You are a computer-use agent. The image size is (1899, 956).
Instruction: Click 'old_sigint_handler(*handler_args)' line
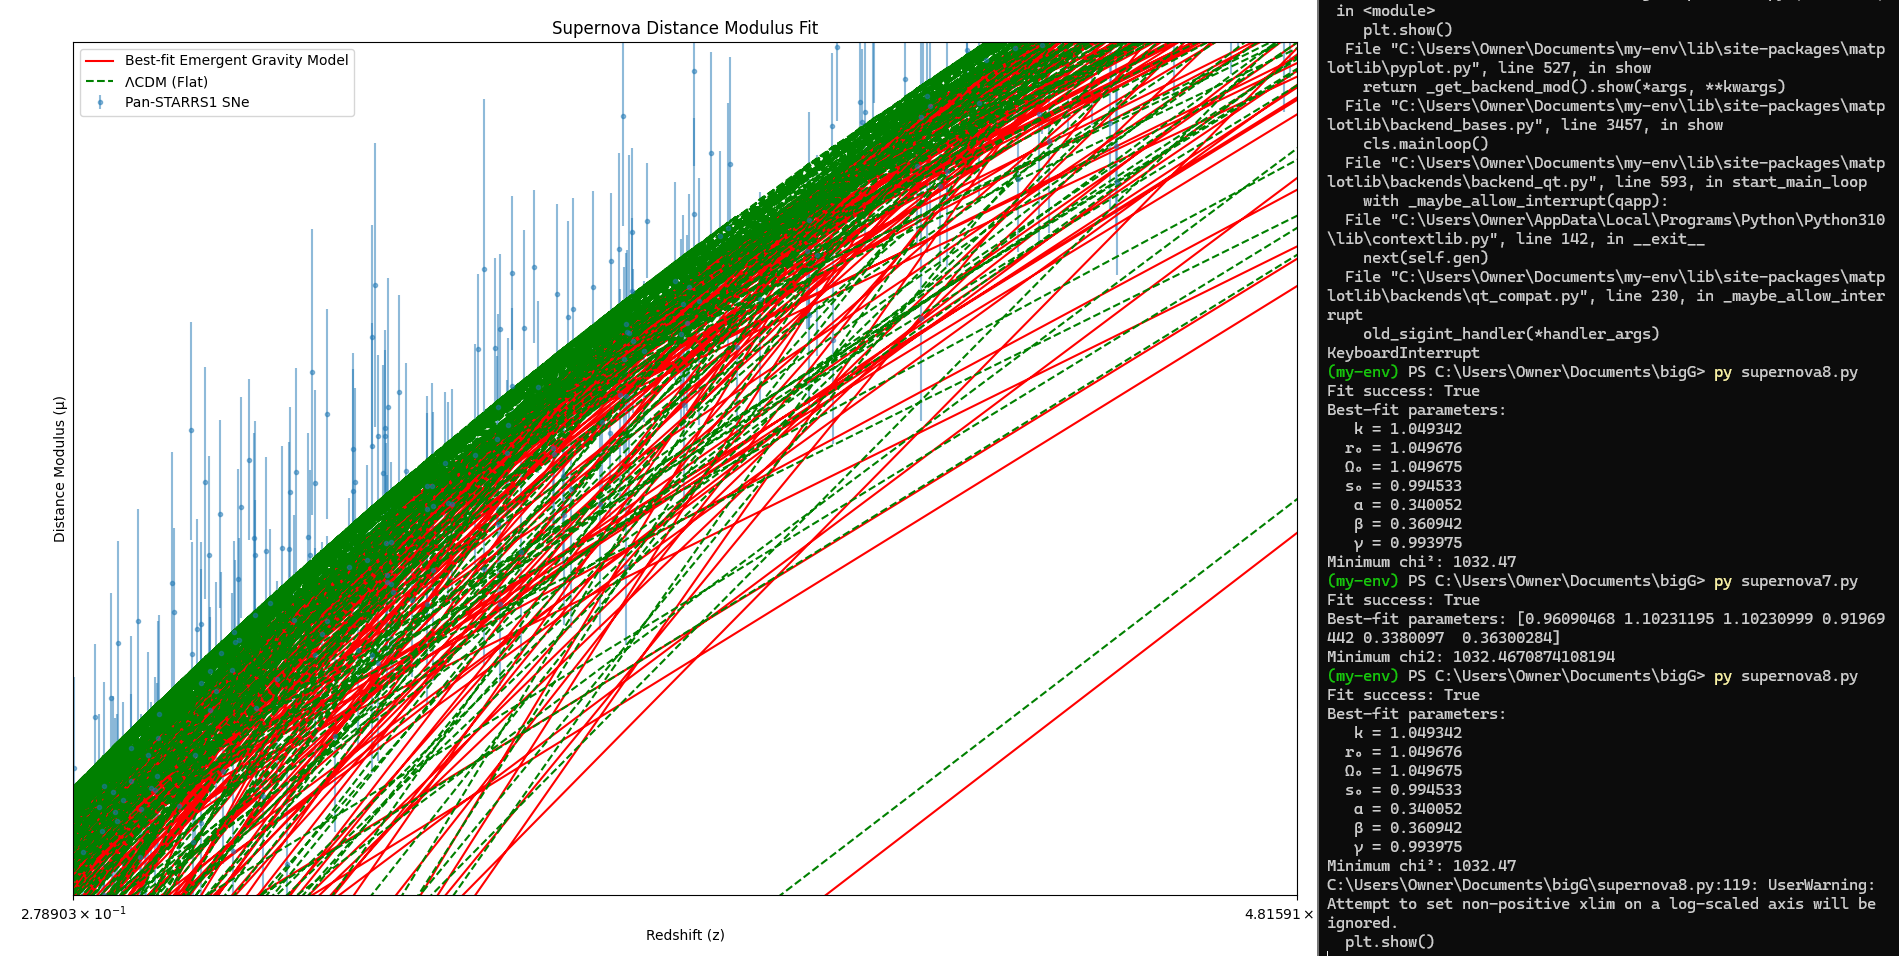click(x=1511, y=334)
